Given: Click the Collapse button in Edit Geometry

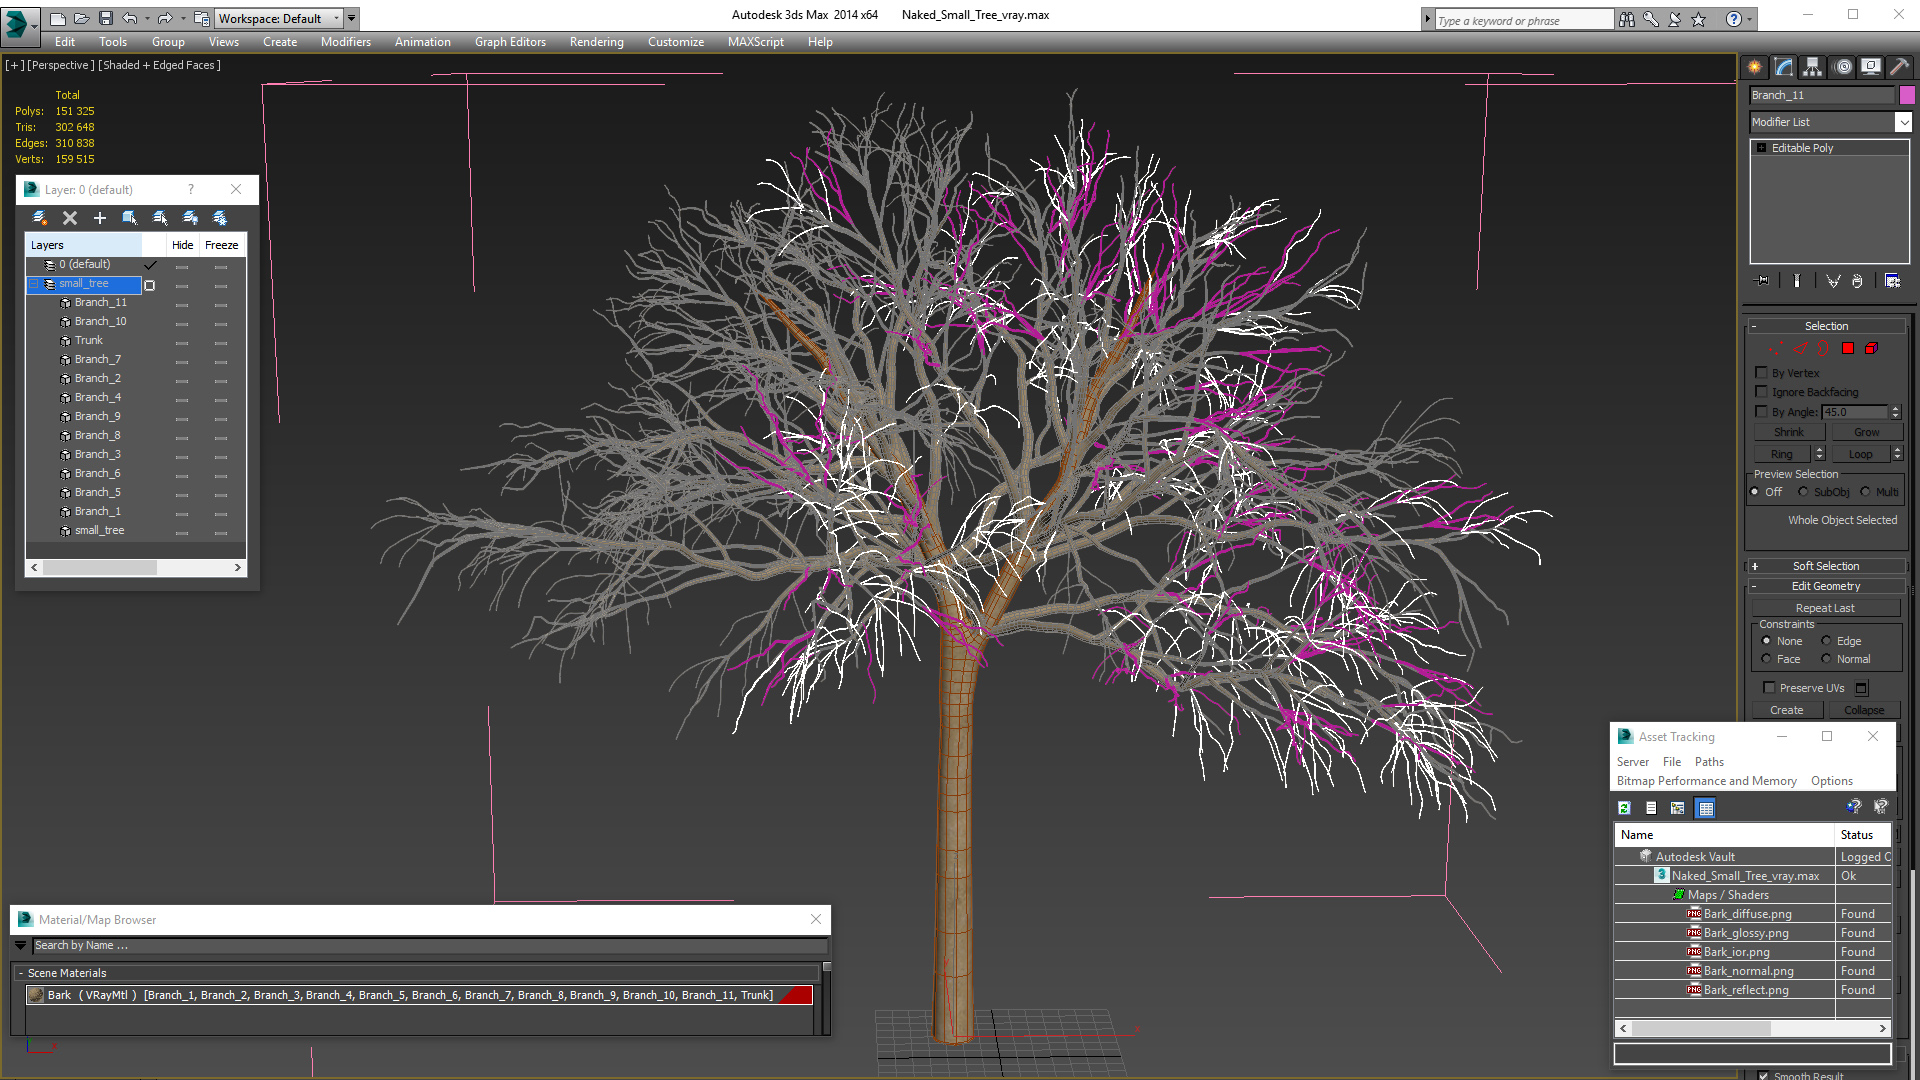Looking at the screenshot, I should point(1864,710).
